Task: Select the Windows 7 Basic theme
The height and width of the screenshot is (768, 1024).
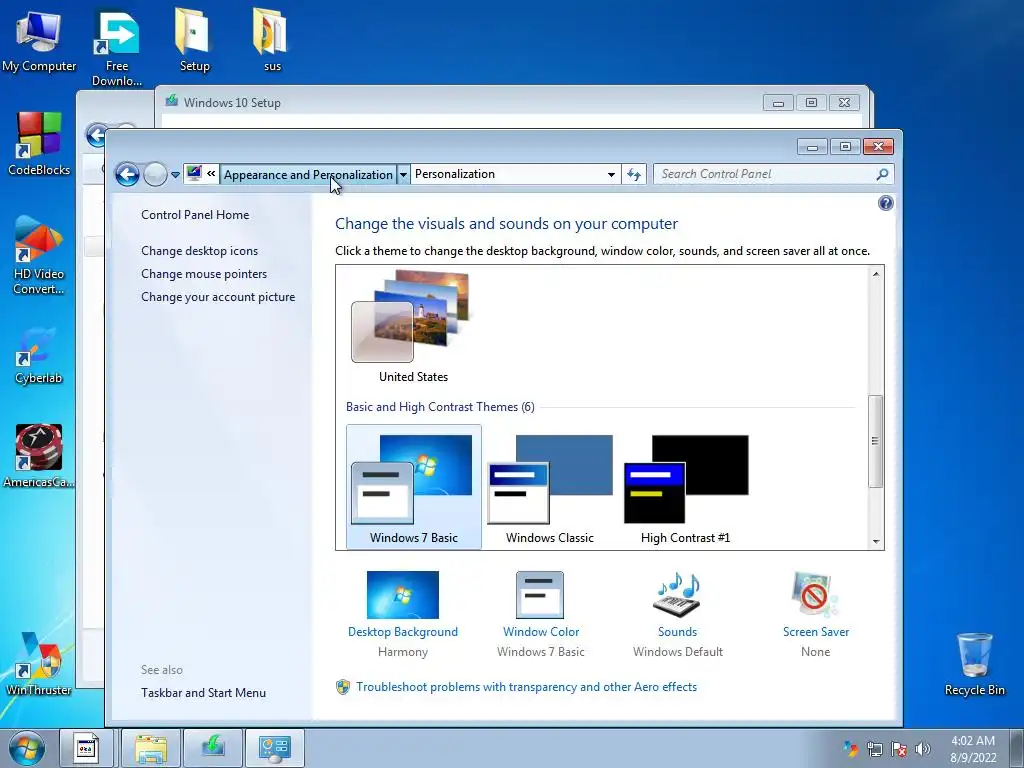Action: 413,488
